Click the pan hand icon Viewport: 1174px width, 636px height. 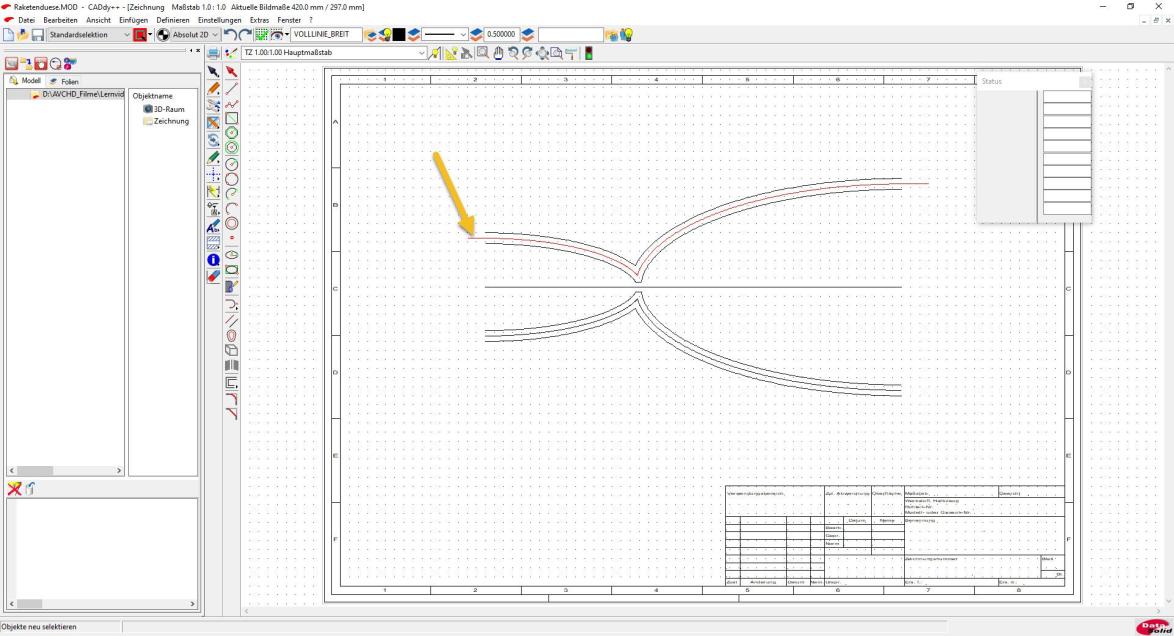click(500, 53)
